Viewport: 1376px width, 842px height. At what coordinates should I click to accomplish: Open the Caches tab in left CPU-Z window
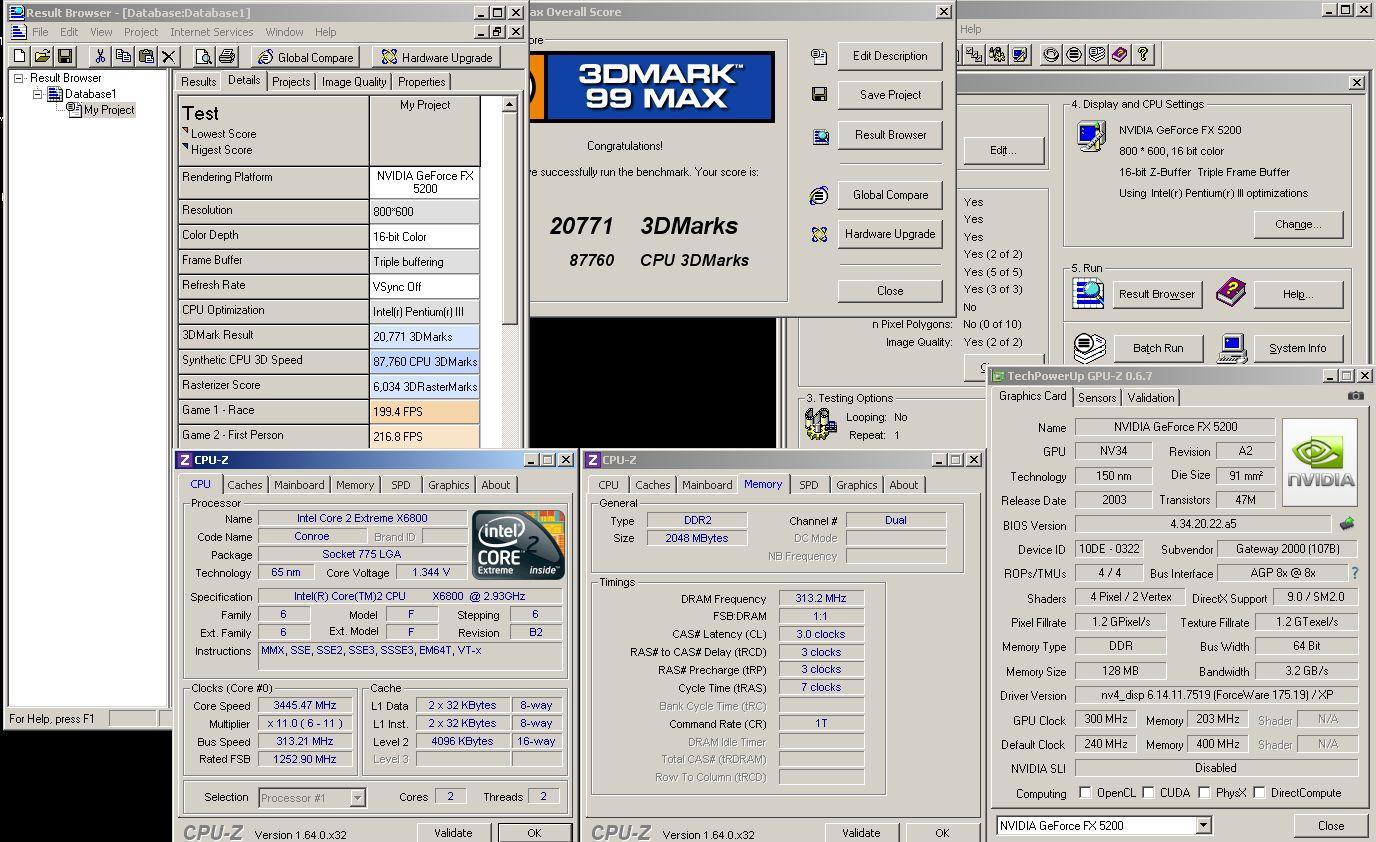coord(244,485)
